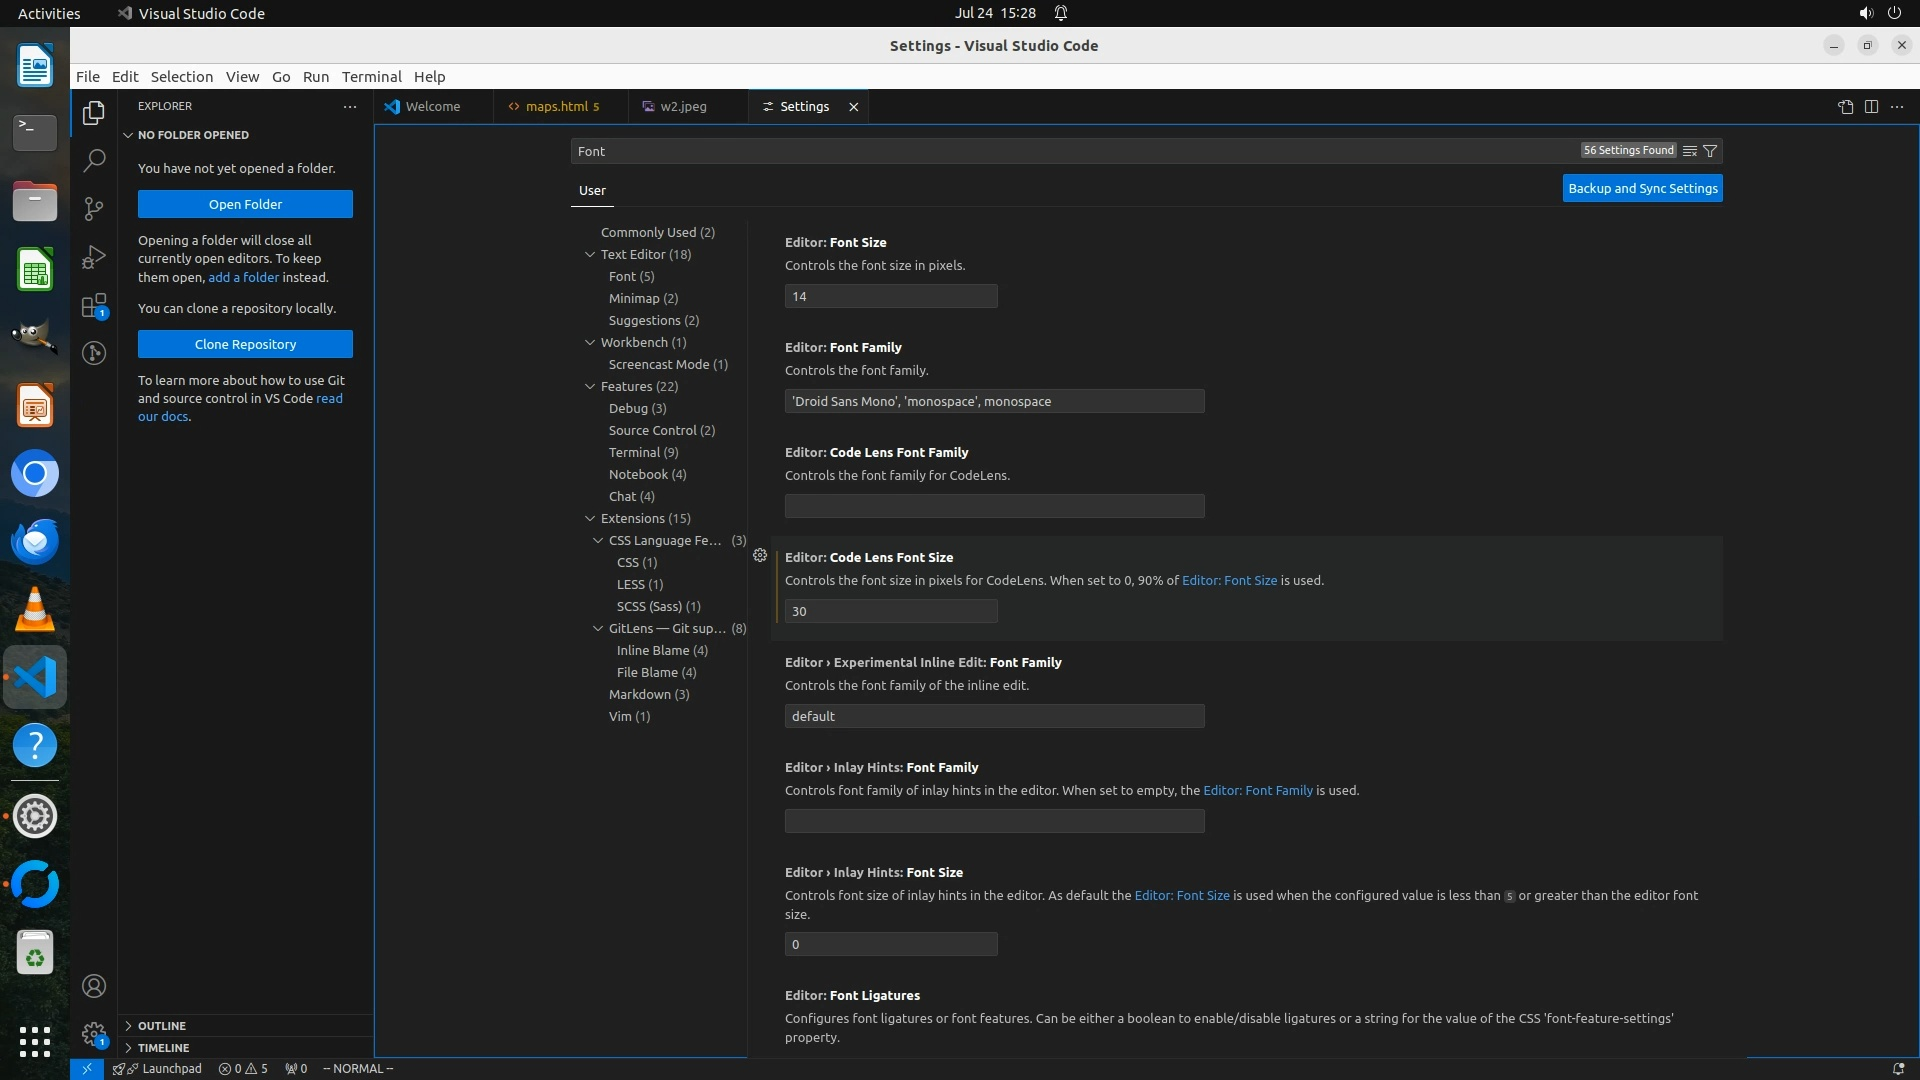Open Run and Debug view icon

94,257
